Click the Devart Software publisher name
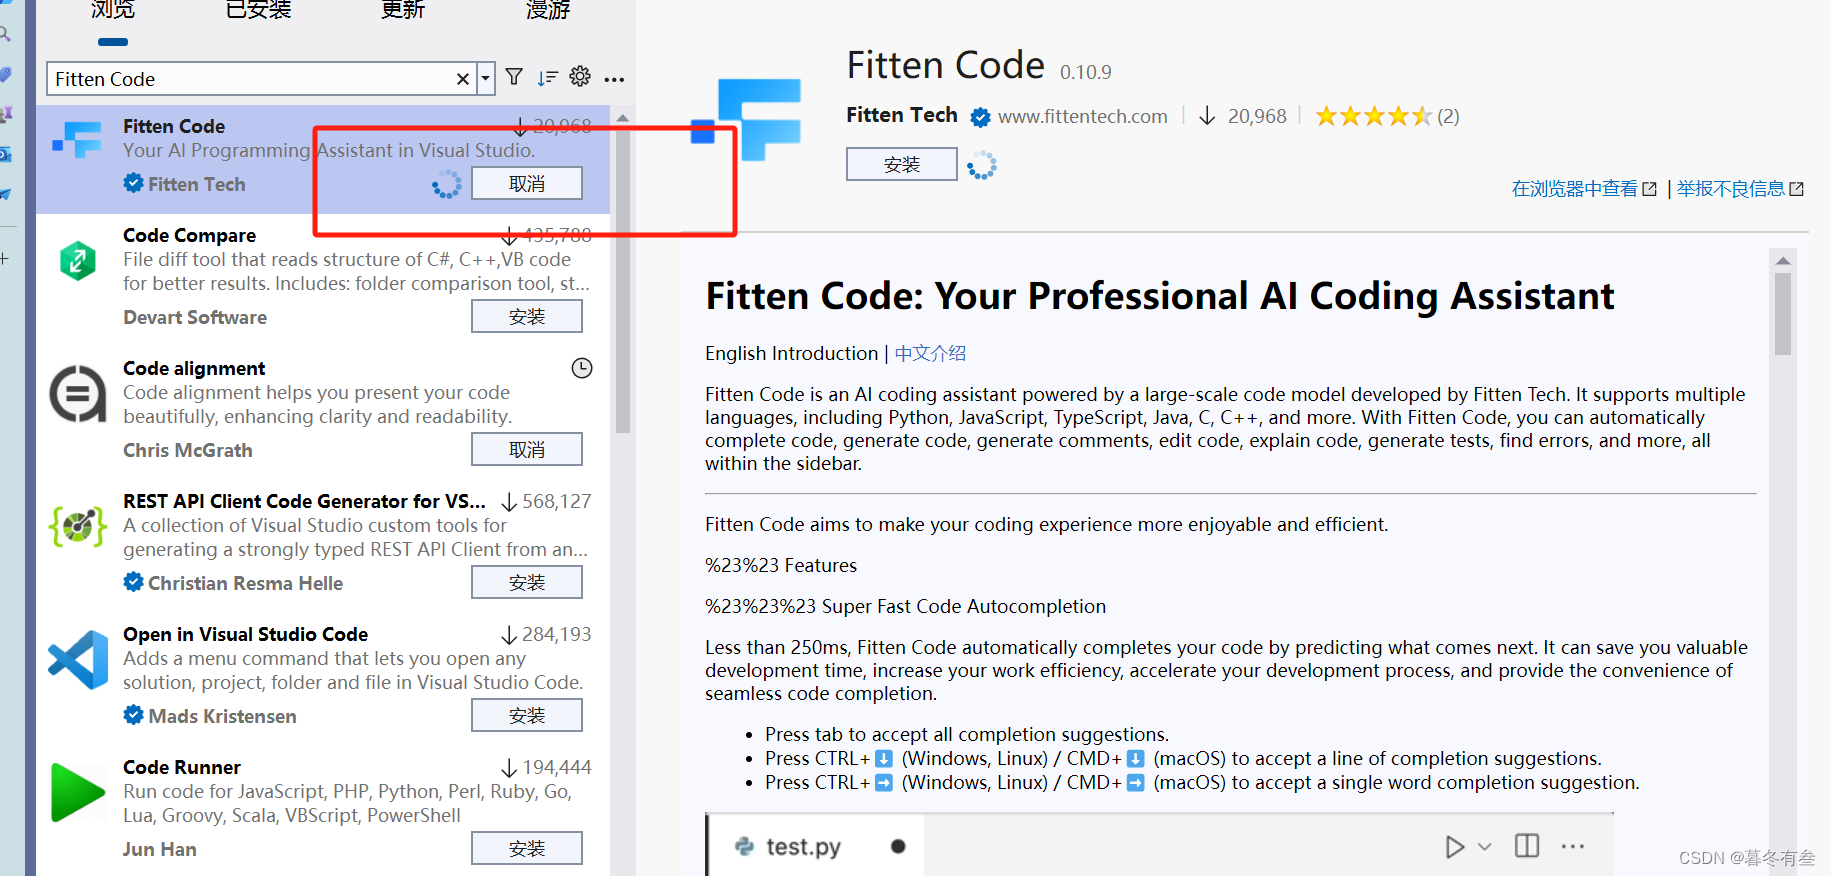Screen dimensions: 1831x876 pyautogui.click(x=195, y=317)
